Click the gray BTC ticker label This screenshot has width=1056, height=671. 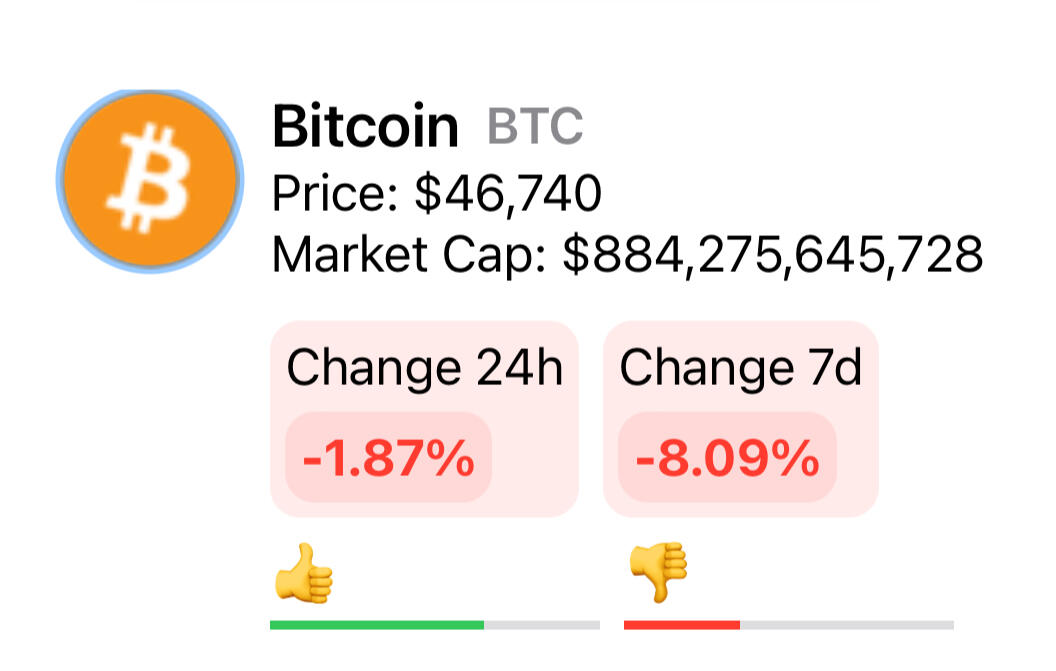(x=535, y=126)
